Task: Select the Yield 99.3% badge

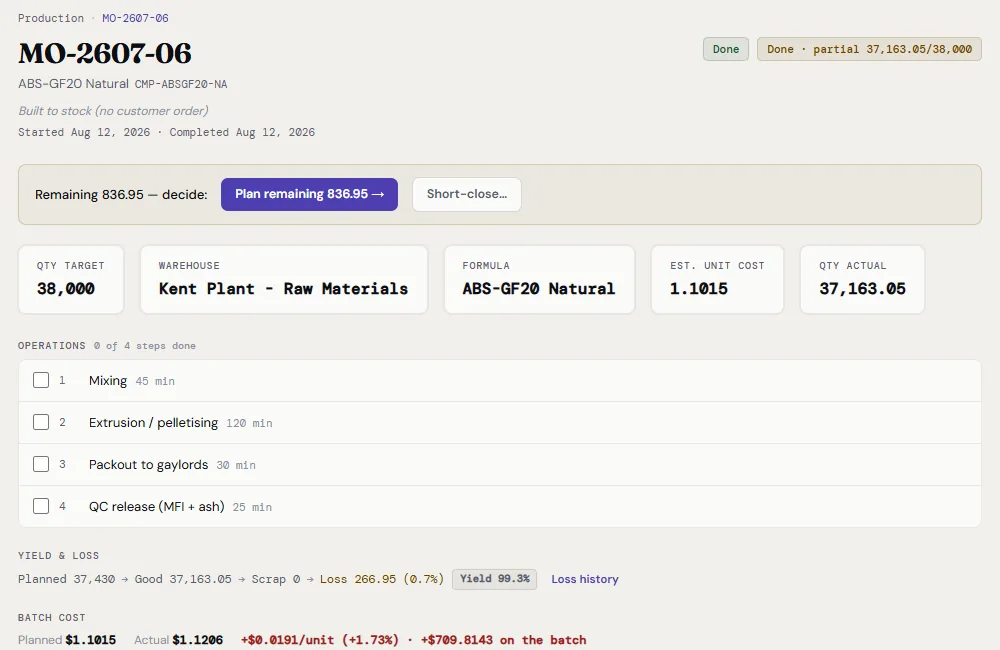Action: (x=495, y=579)
